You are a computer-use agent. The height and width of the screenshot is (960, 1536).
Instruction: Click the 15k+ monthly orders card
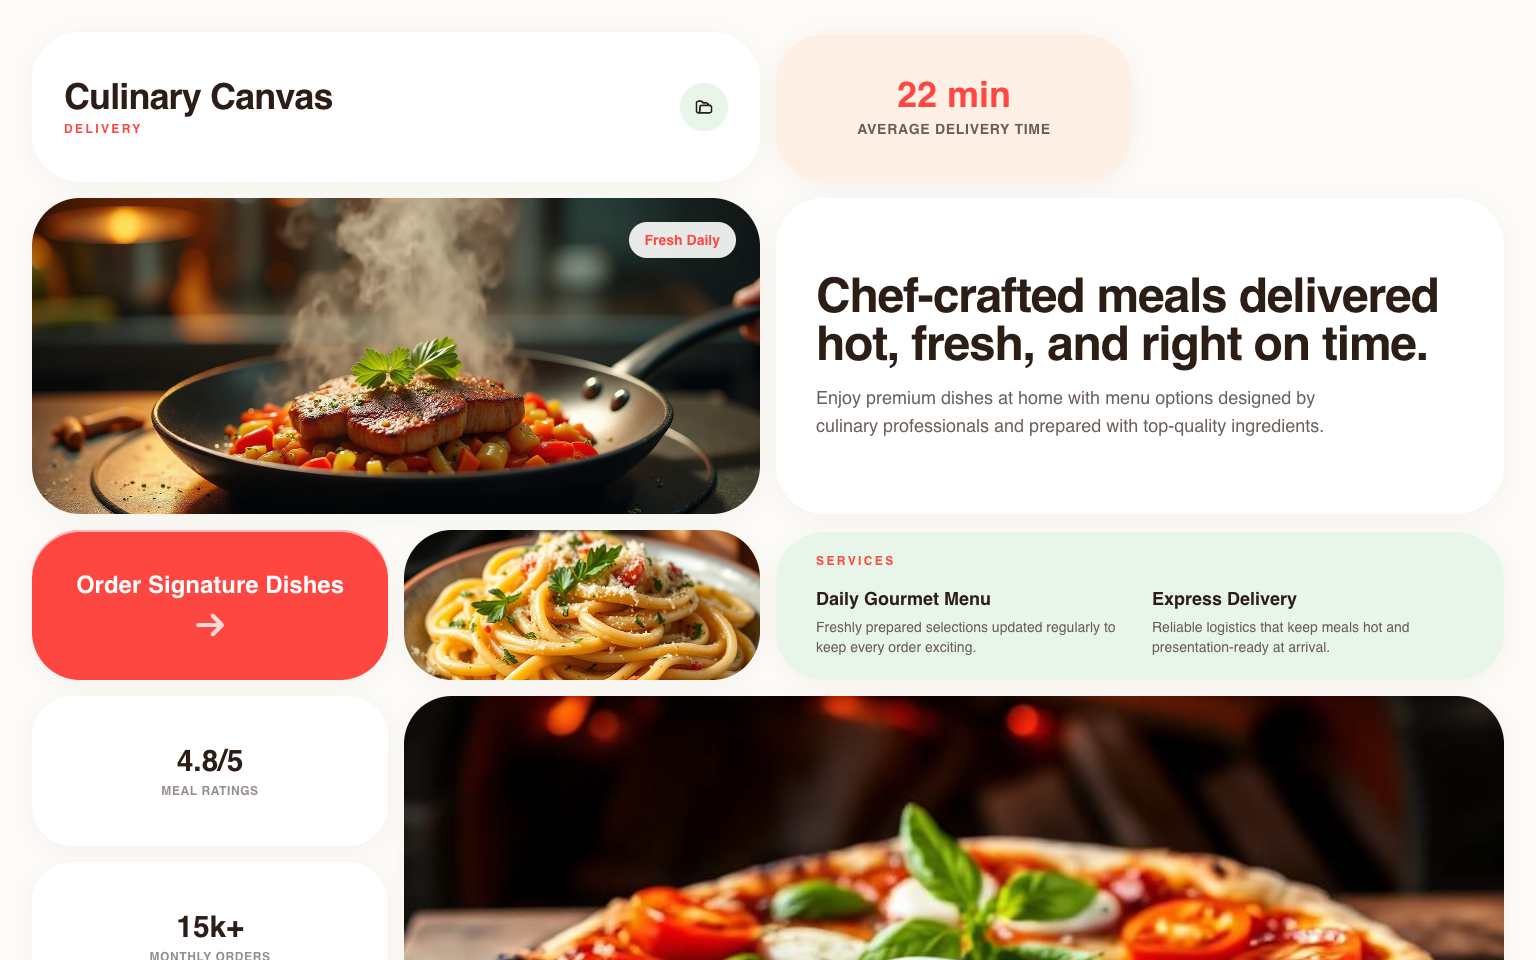point(210,911)
